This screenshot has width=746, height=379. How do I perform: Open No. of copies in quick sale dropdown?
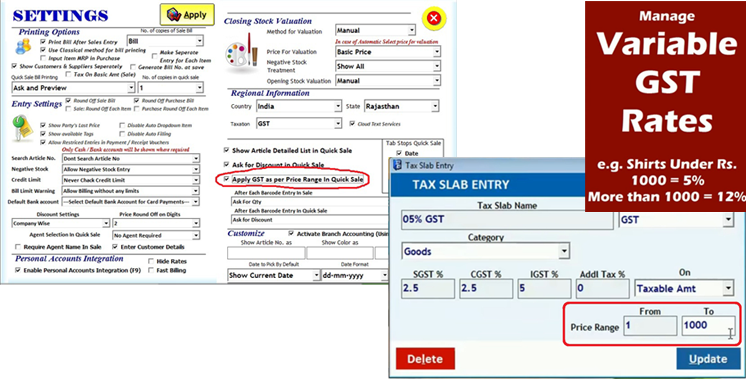(x=171, y=88)
